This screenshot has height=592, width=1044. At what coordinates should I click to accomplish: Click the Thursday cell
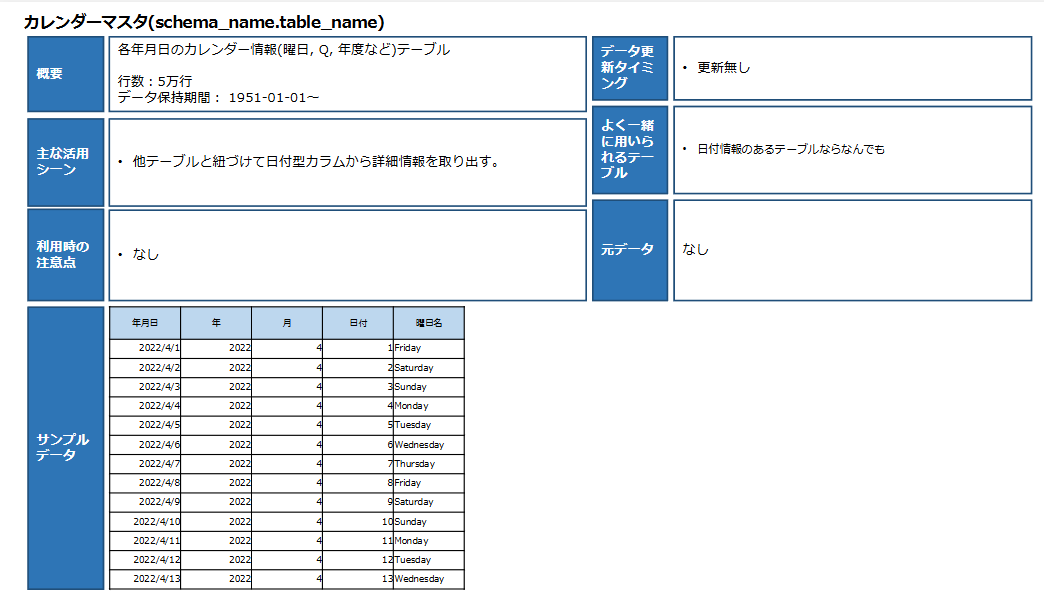pos(429,464)
